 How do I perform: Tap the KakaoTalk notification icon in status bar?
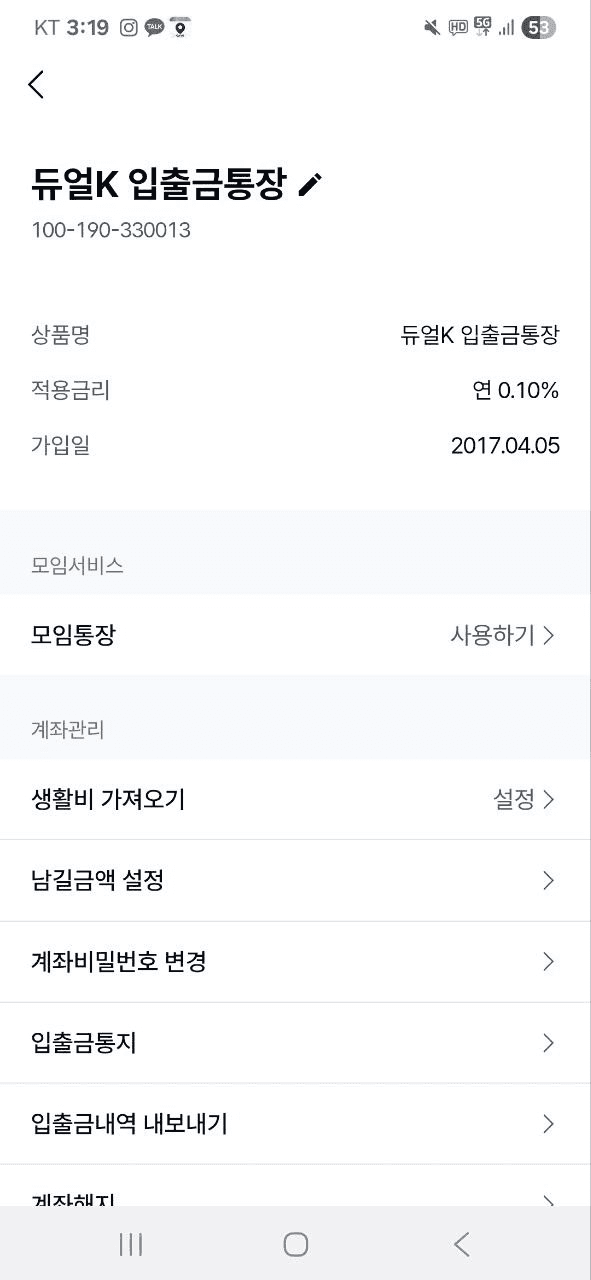coord(154,28)
